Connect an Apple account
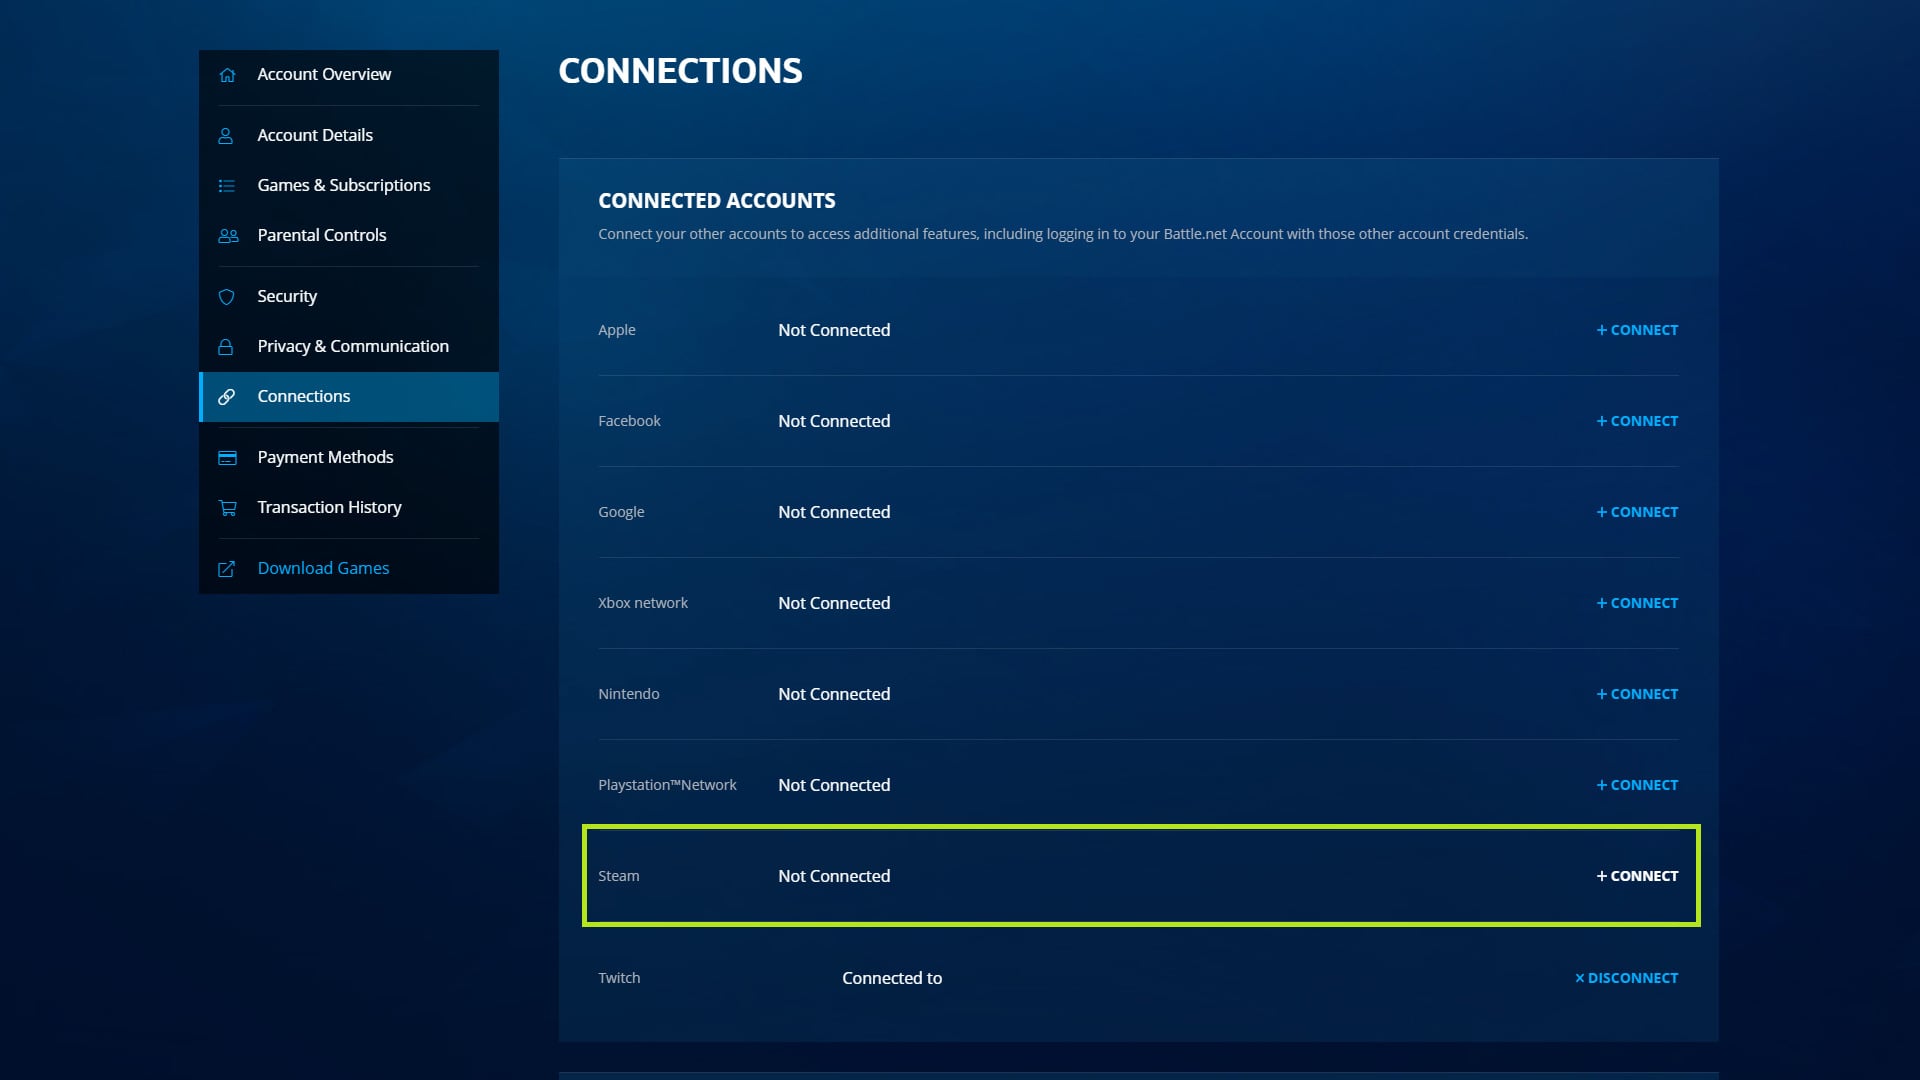Viewport: 1920px width, 1080px height. pos(1637,329)
